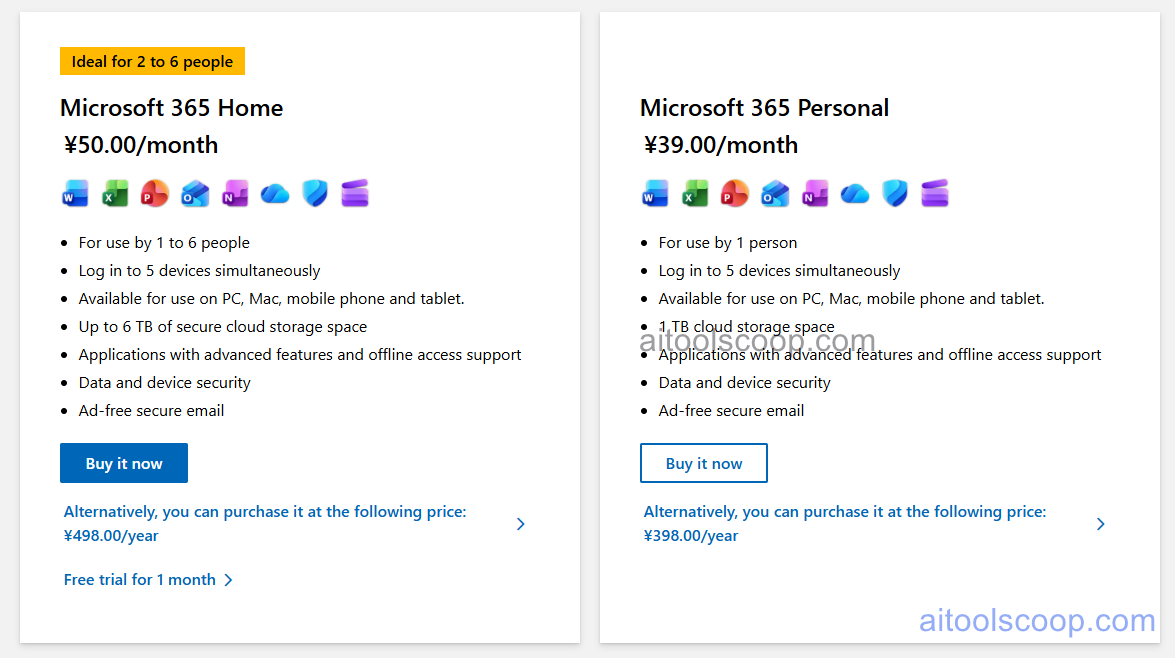The width and height of the screenshot is (1175, 658).
Task: Click the Defender shield icon in the Personal plan
Action: pyautogui.click(x=894, y=193)
